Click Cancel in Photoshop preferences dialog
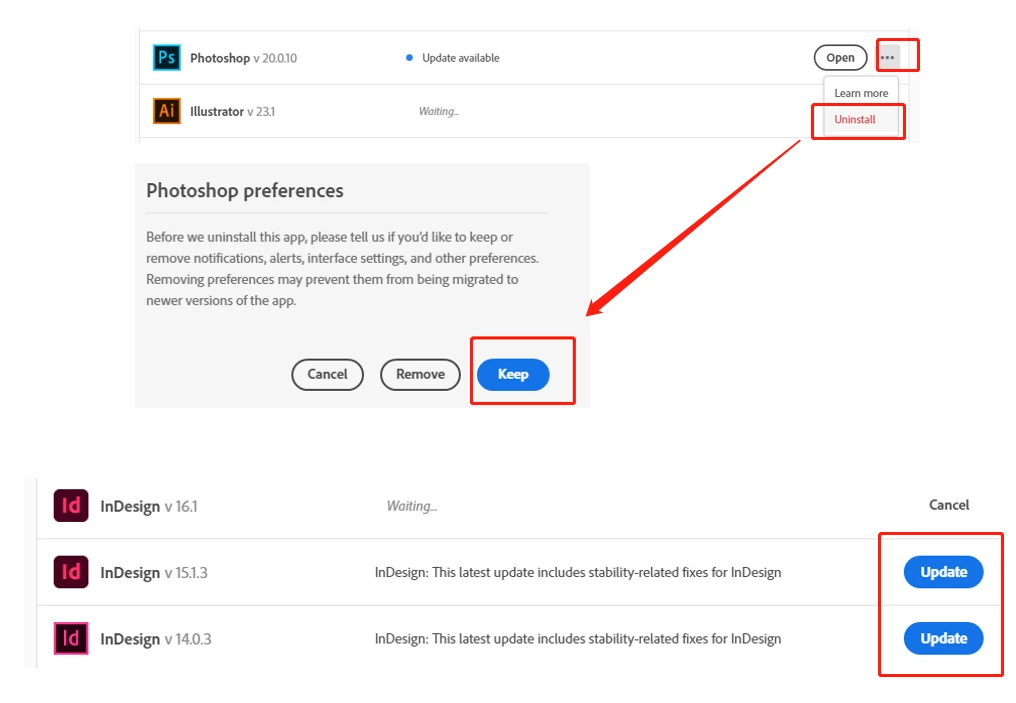Viewport: 1016px width, 703px height. tap(327, 374)
